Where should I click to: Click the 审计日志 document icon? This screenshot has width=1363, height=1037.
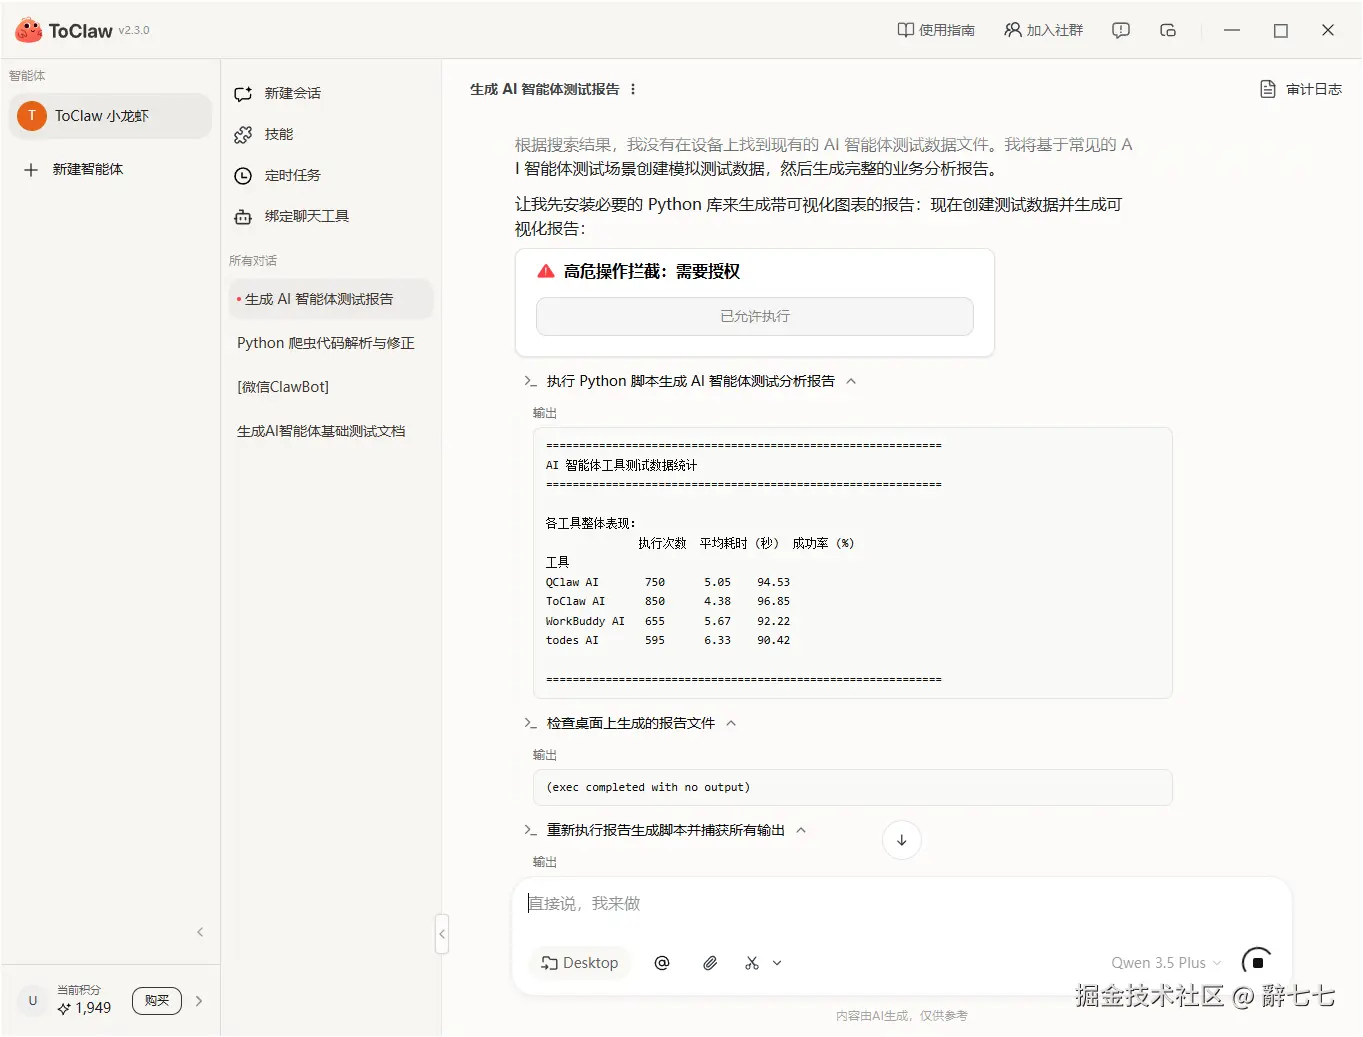point(1268,89)
